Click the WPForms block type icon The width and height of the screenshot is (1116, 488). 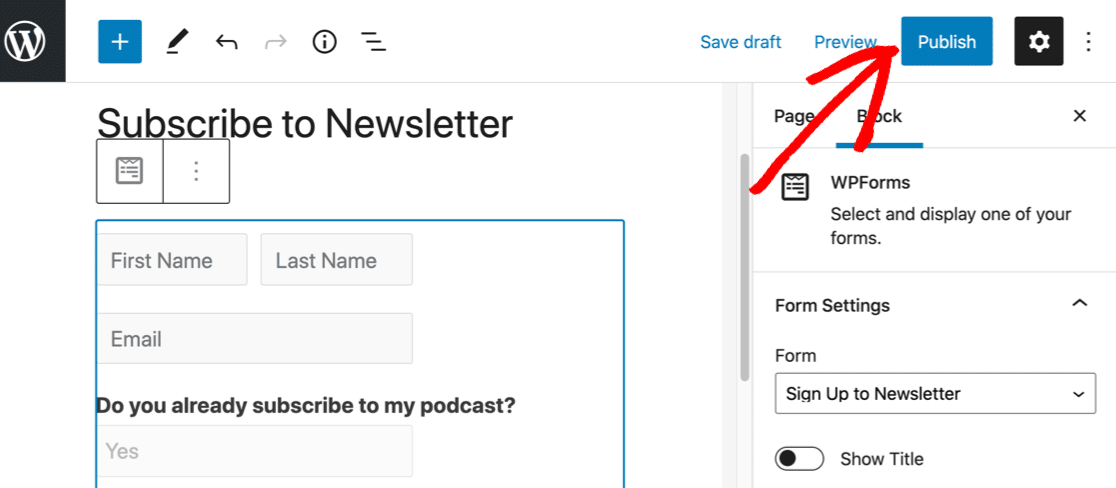tap(130, 171)
